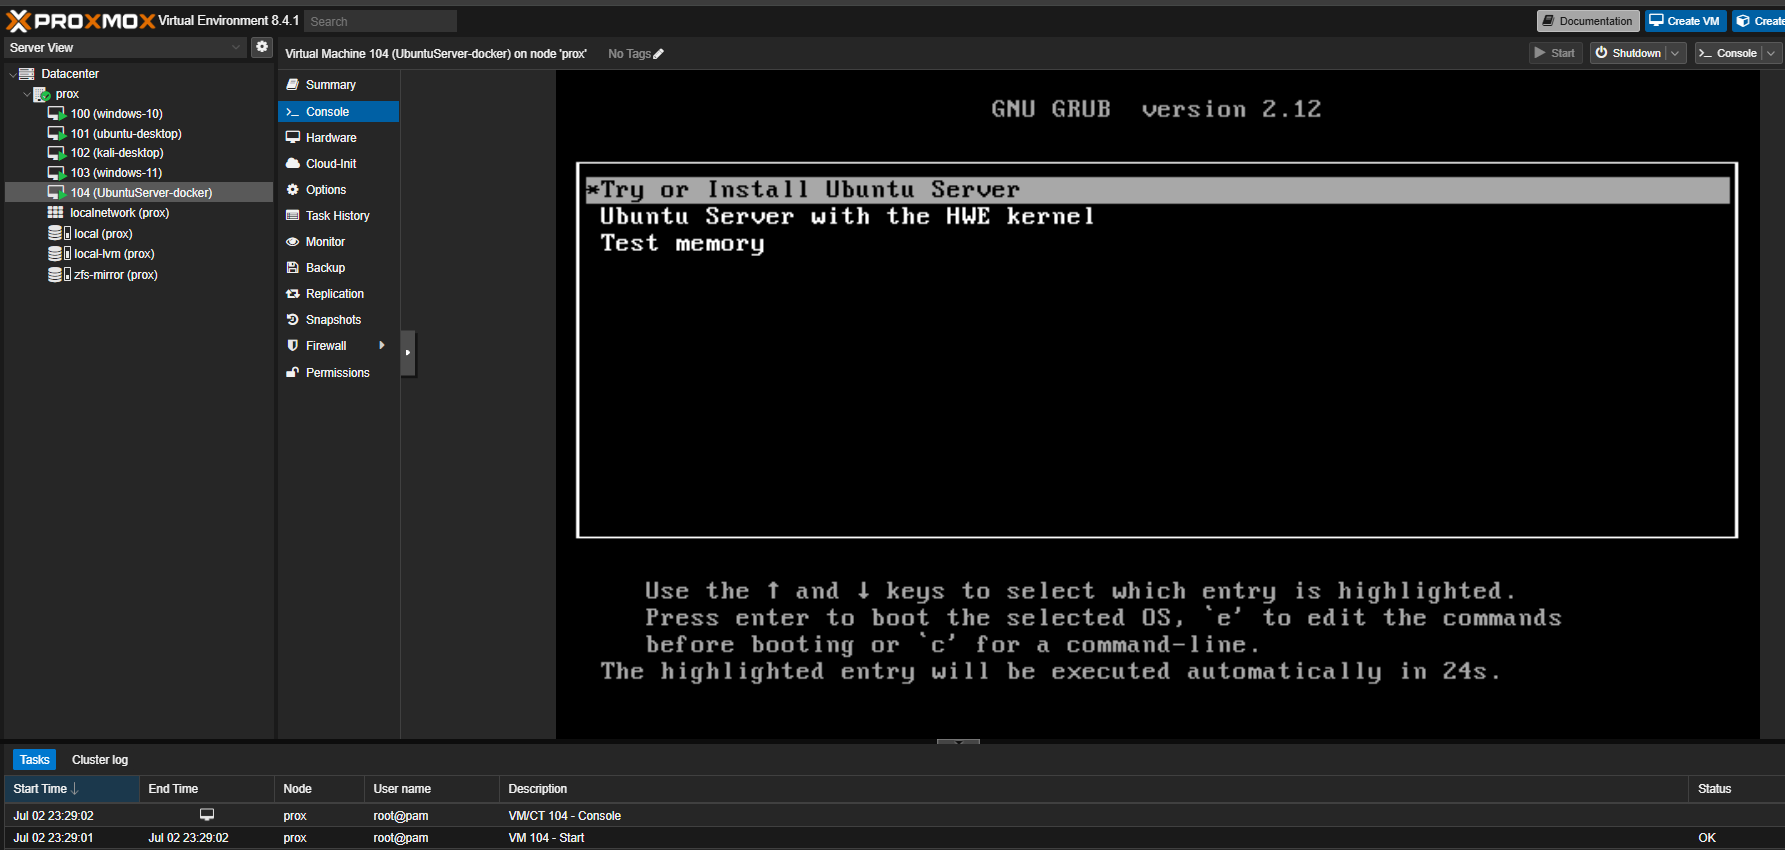1785x850 pixels.
Task: Sort by Start Time column header
Action: pos(72,789)
